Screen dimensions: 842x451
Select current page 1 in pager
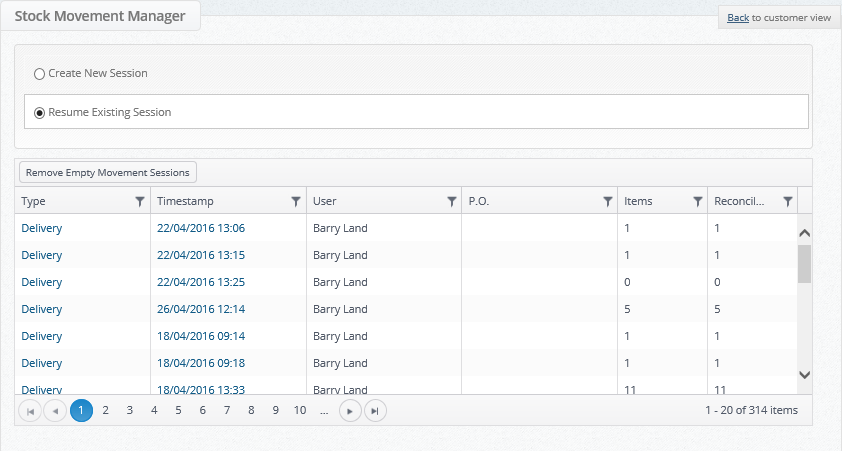[x=81, y=411]
